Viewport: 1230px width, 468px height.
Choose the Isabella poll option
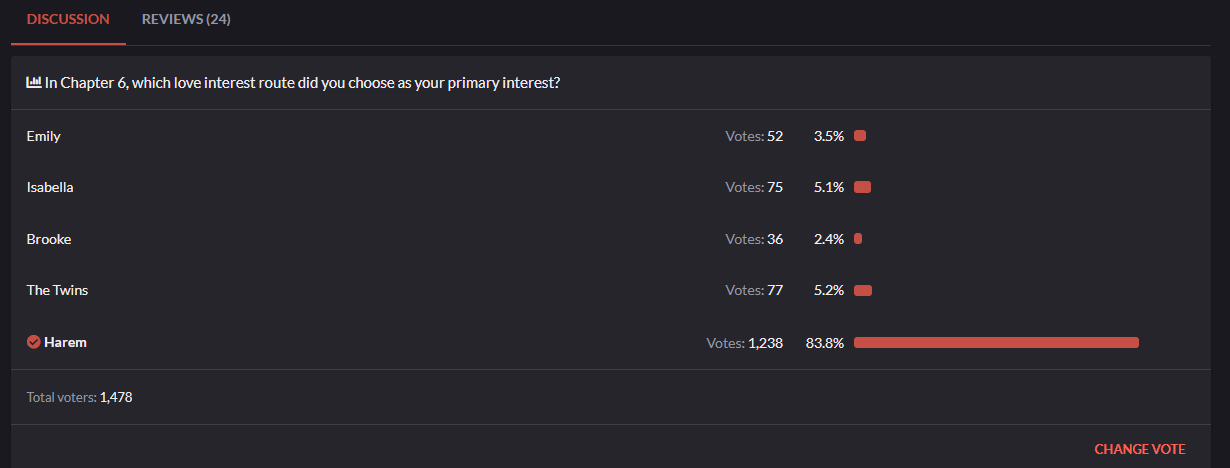pyautogui.click(x=50, y=187)
